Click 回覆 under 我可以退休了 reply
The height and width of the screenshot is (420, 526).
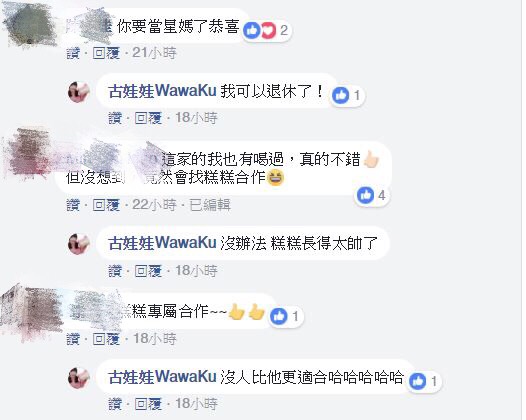pyautogui.click(x=148, y=118)
